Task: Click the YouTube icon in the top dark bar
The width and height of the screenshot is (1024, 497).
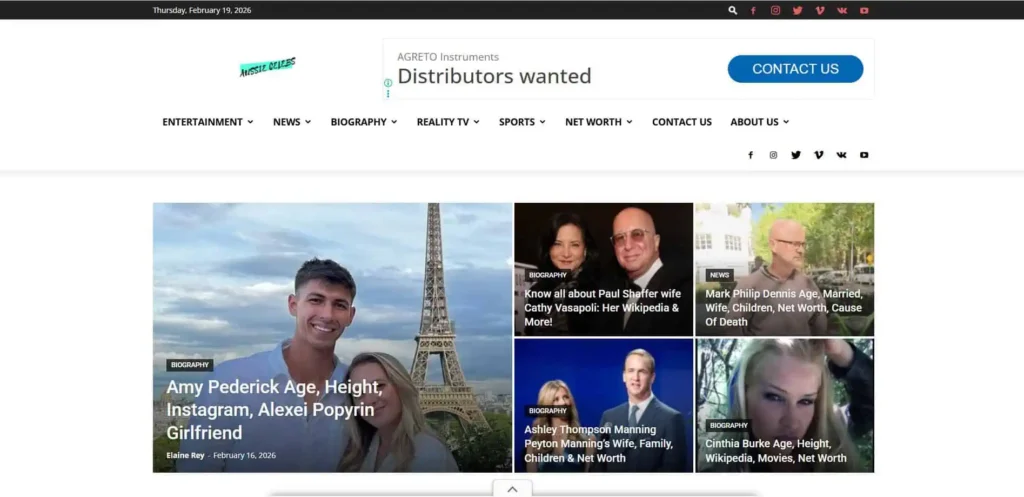Action: (864, 10)
